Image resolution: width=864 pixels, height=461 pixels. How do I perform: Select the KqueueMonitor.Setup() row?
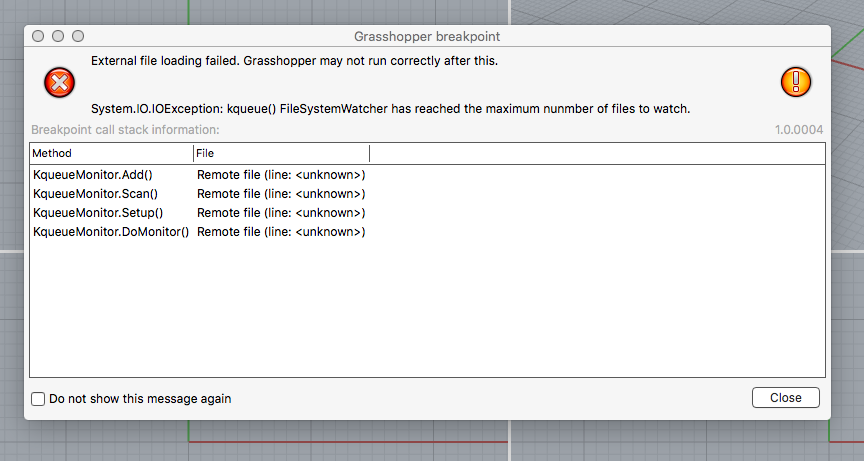427,213
